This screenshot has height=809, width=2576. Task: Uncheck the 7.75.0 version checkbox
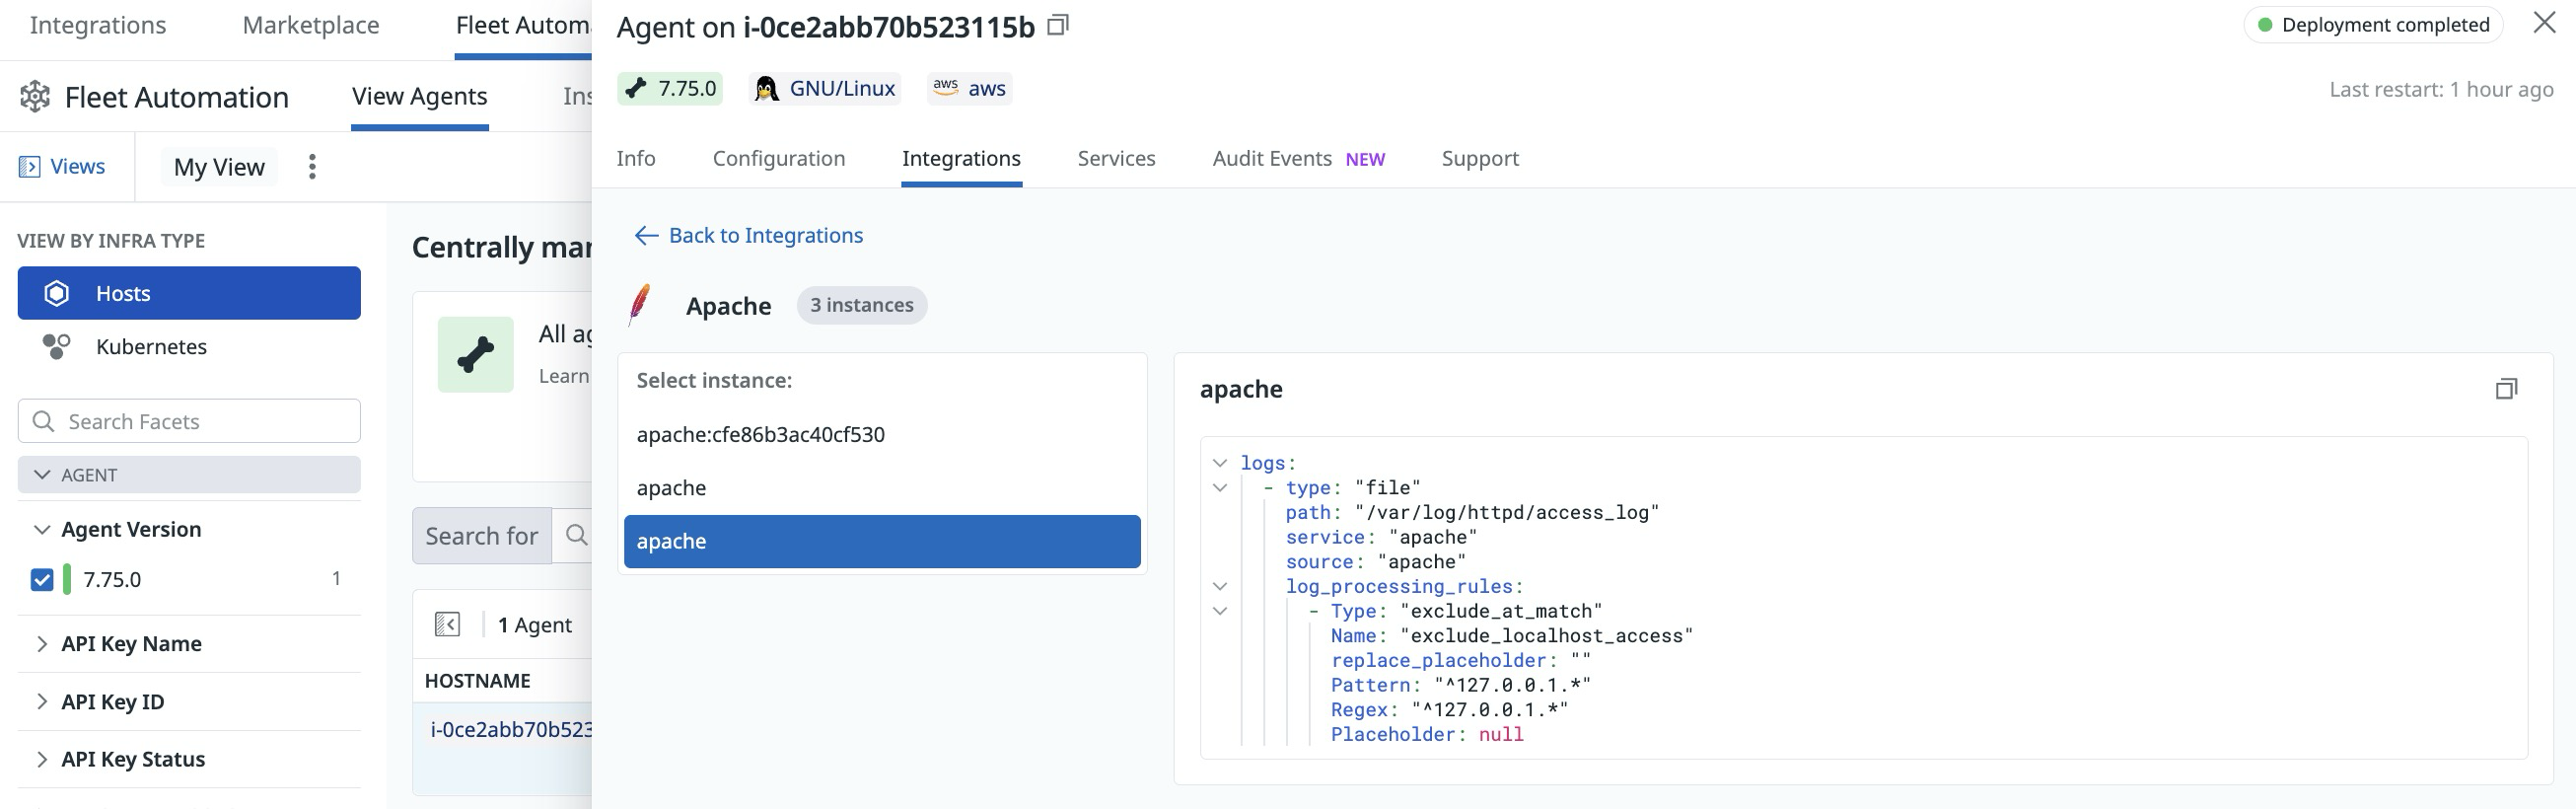click(42, 580)
